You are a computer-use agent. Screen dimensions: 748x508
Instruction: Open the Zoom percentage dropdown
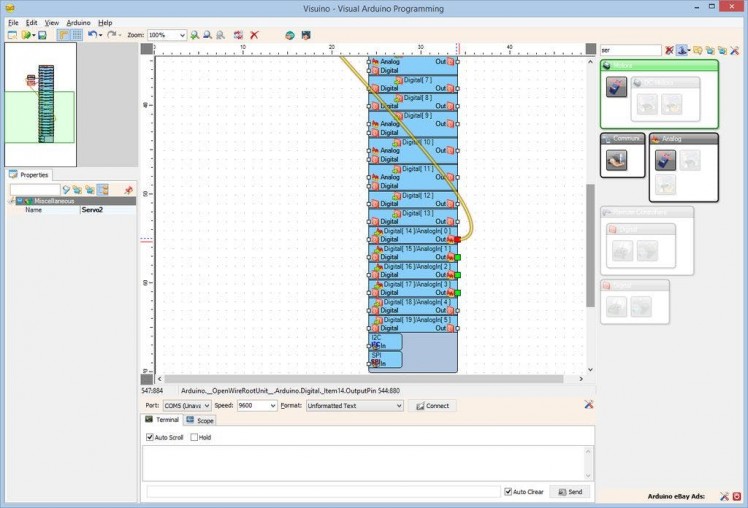click(x=181, y=35)
